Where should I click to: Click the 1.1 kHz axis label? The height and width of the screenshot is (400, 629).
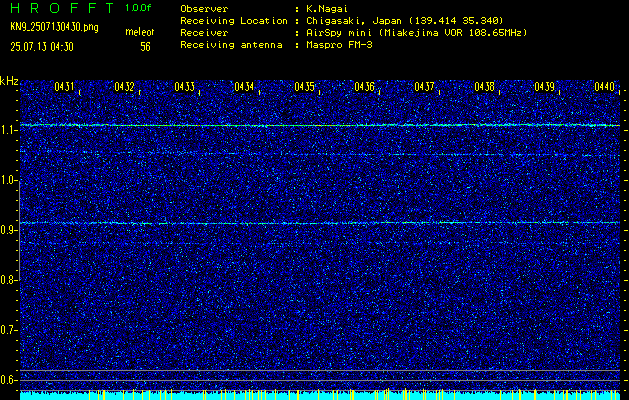tap(7, 130)
